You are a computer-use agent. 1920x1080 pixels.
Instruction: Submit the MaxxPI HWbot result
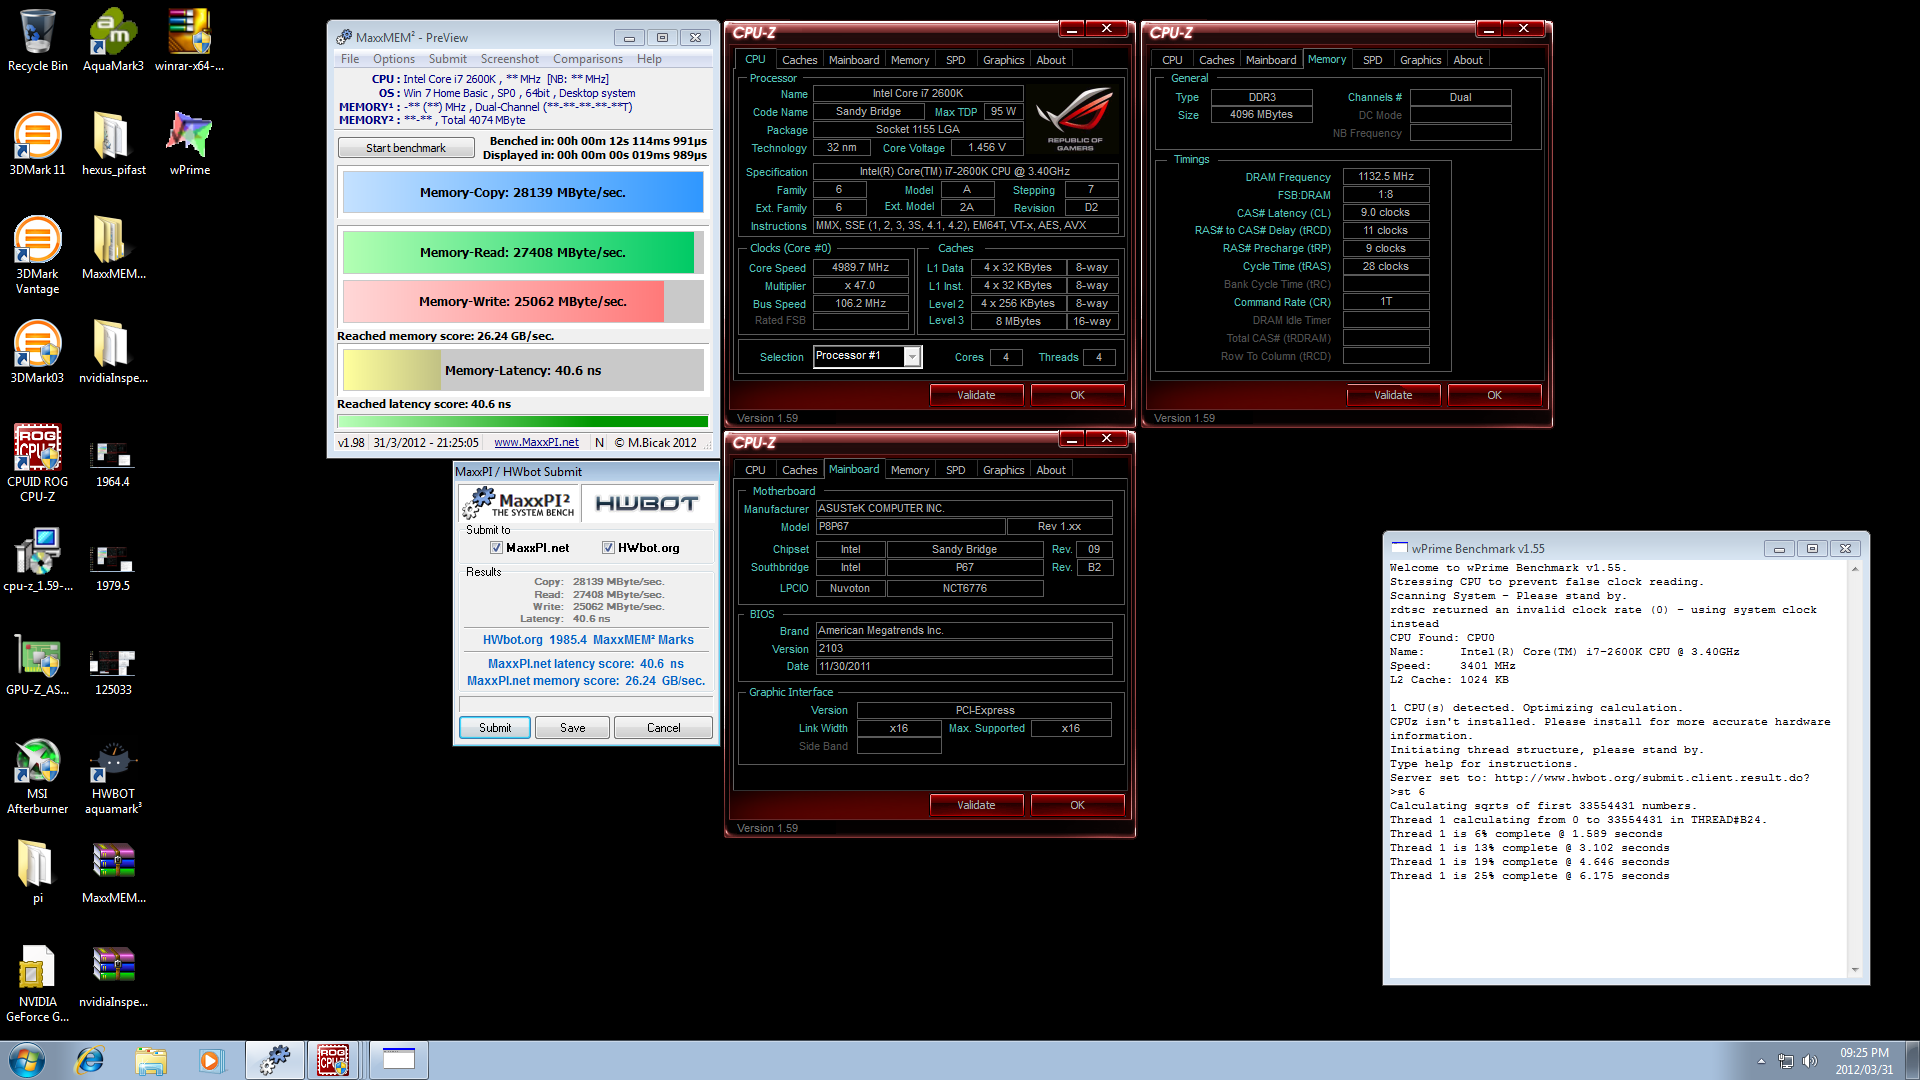pyautogui.click(x=495, y=728)
